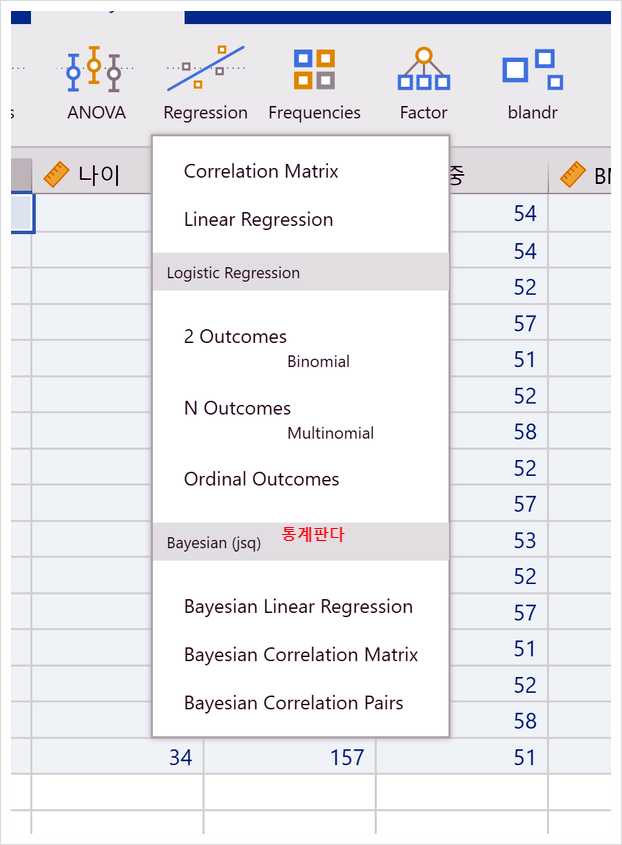Choose Bayesian Correlation Pairs
Image resolution: width=622 pixels, height=845 pixels.
[294, 703]
